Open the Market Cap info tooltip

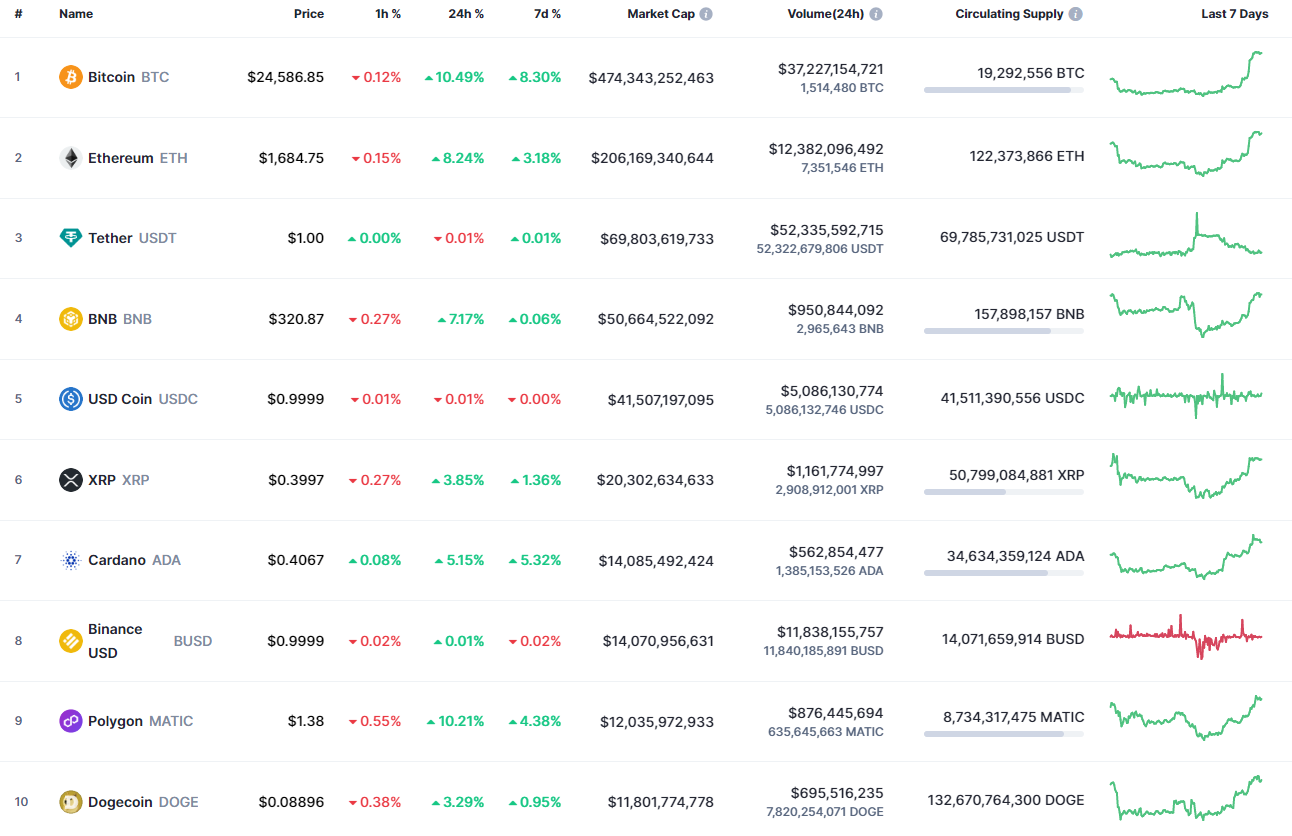click(707, 13)
